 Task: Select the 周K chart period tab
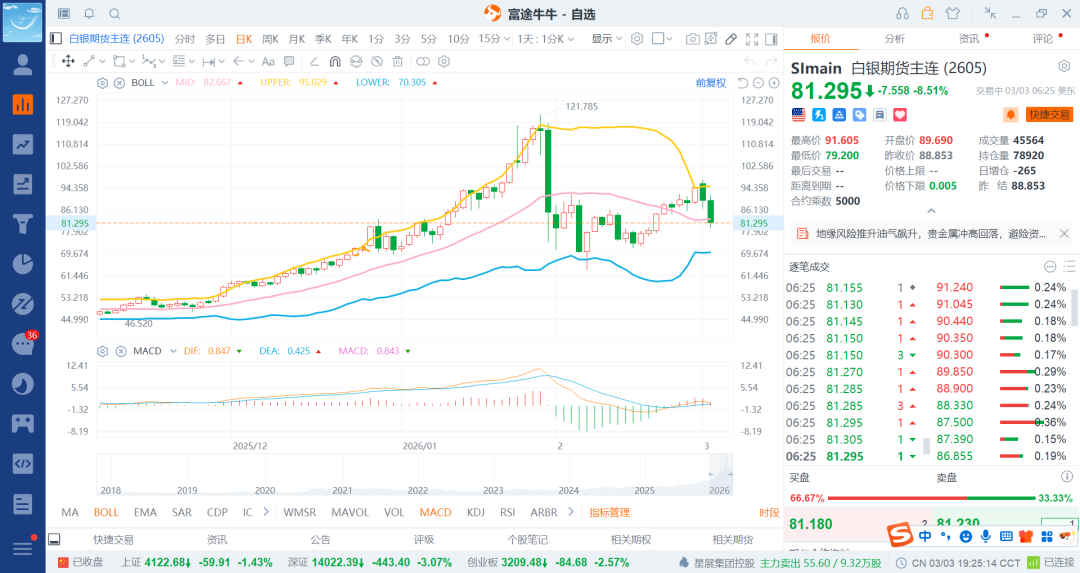(x=270, y=39)
